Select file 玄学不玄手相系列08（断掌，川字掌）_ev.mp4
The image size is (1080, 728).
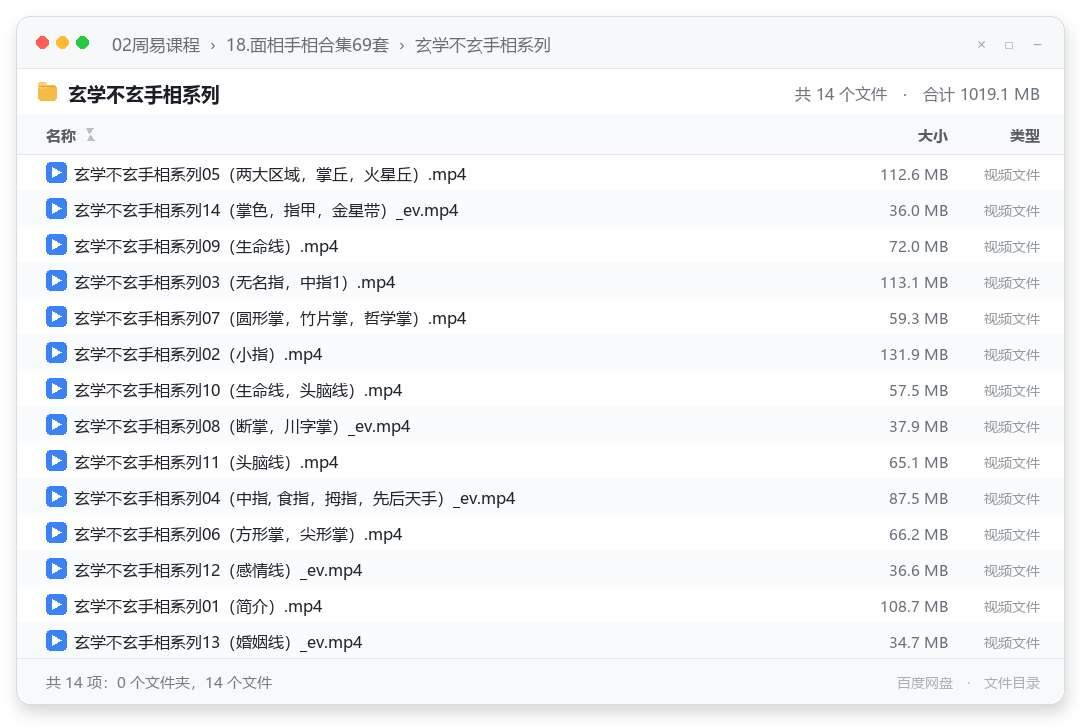pyautogui.click(x=540, y=426)
